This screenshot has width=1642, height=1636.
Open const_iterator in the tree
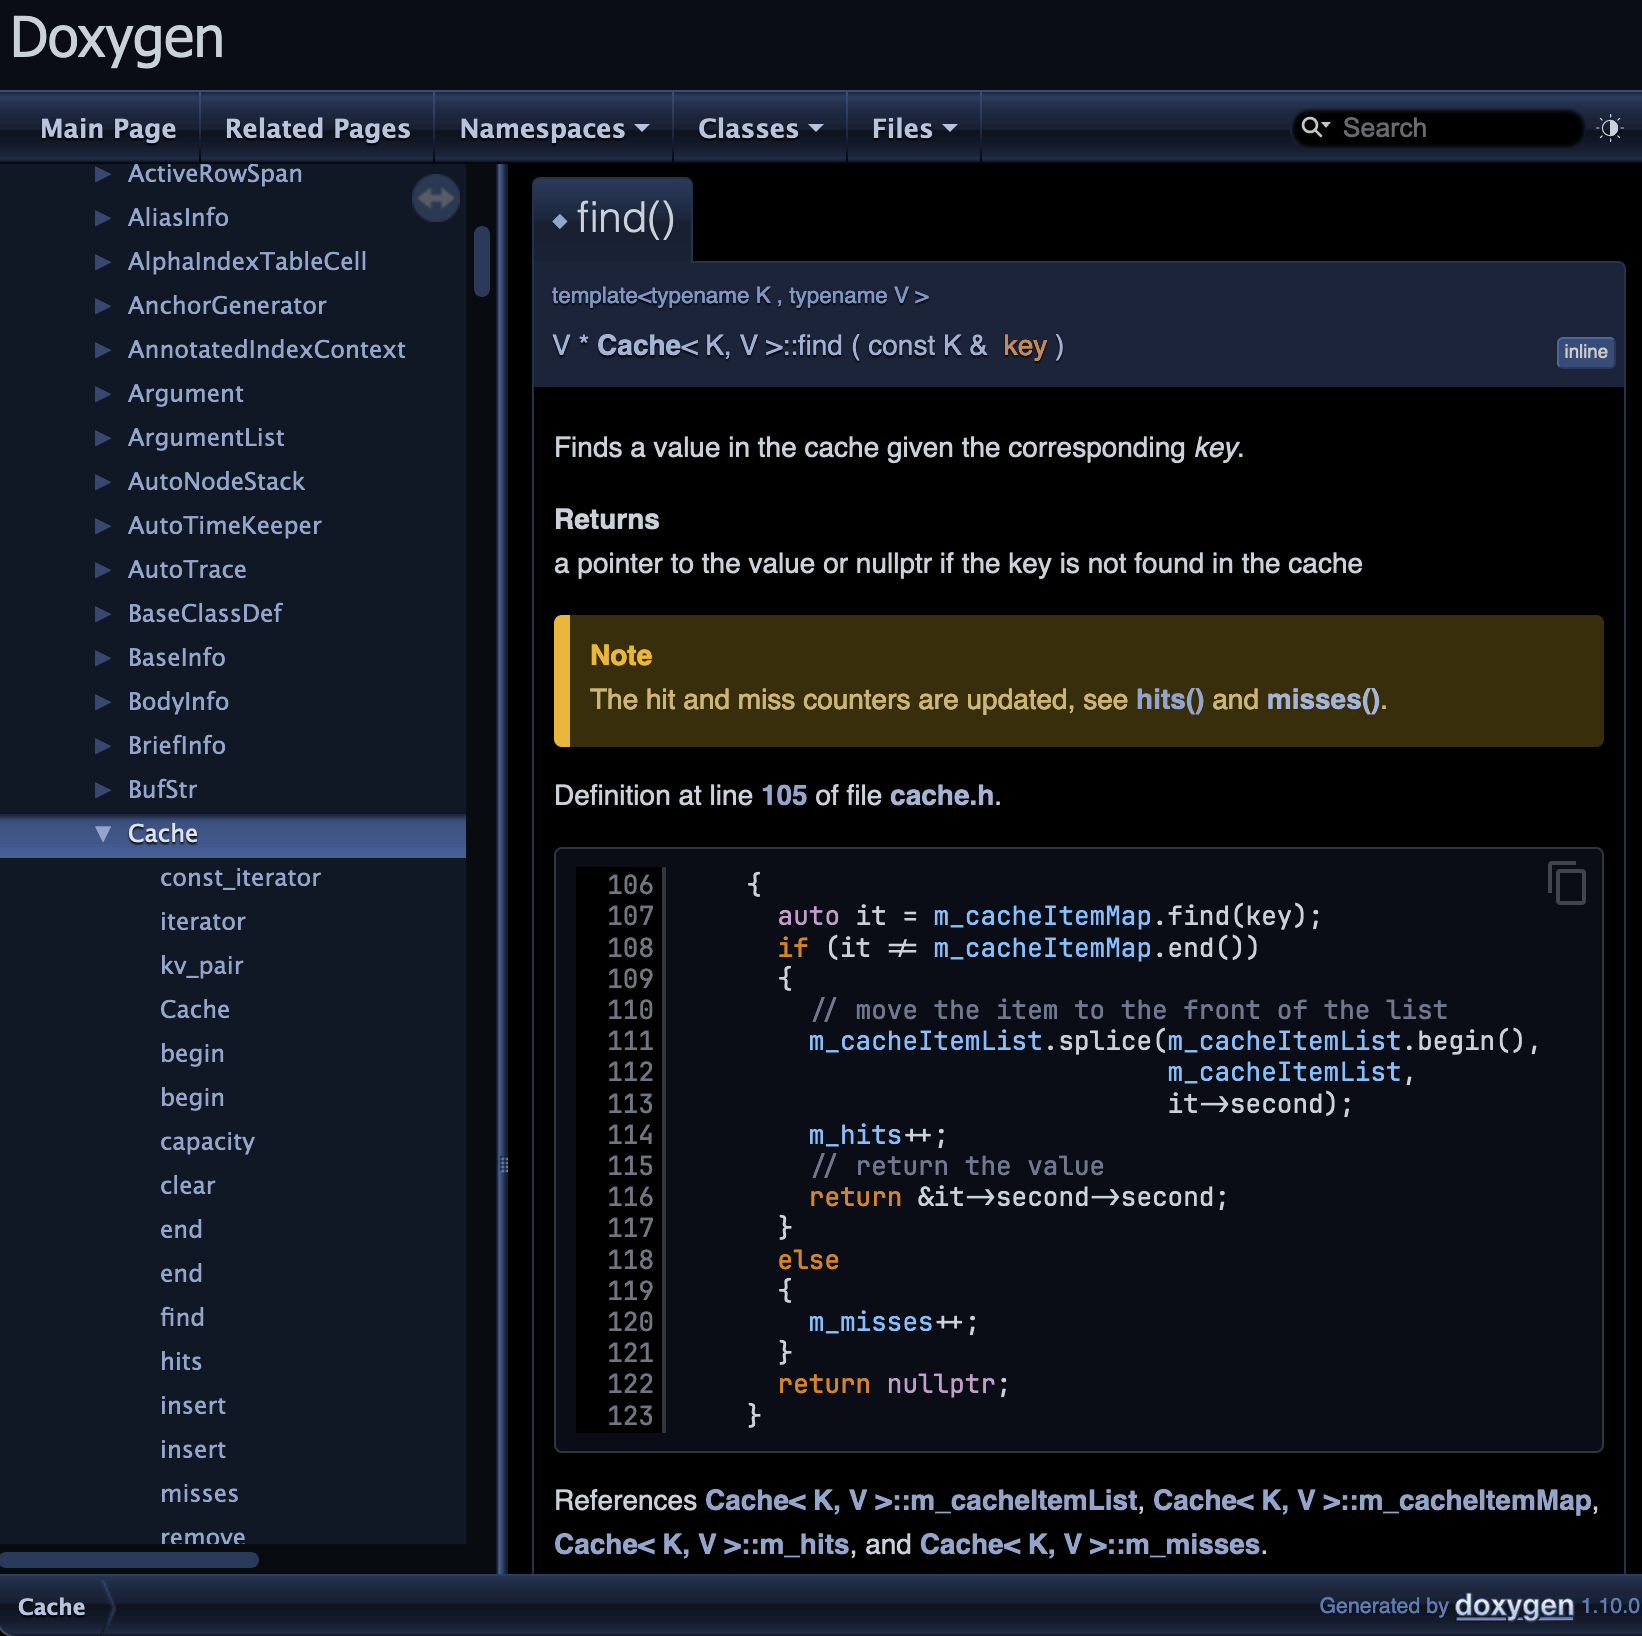click(240, 878)
